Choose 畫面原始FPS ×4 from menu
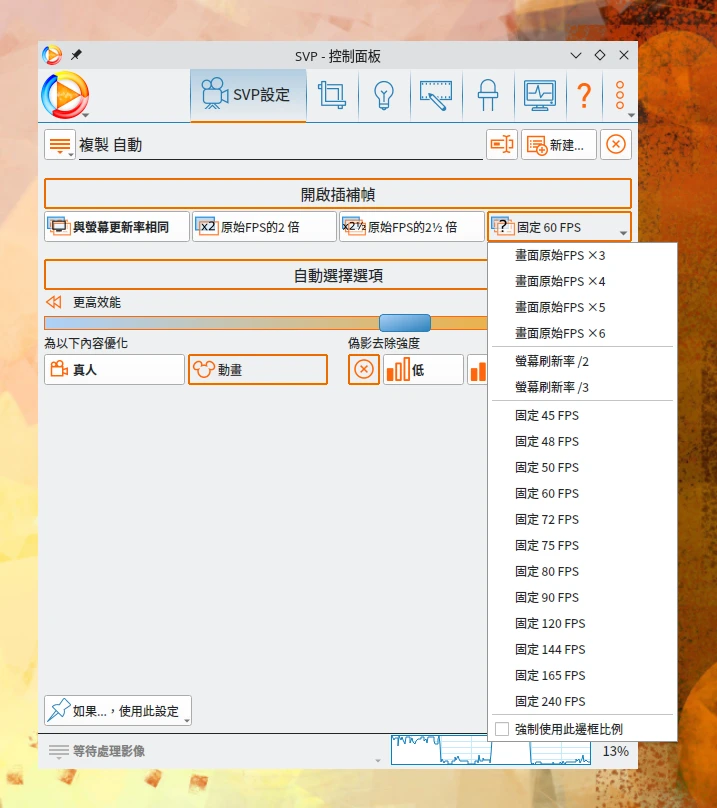Image resolution: width=717 pixels, height=808 pixels. tap(582, 281)
